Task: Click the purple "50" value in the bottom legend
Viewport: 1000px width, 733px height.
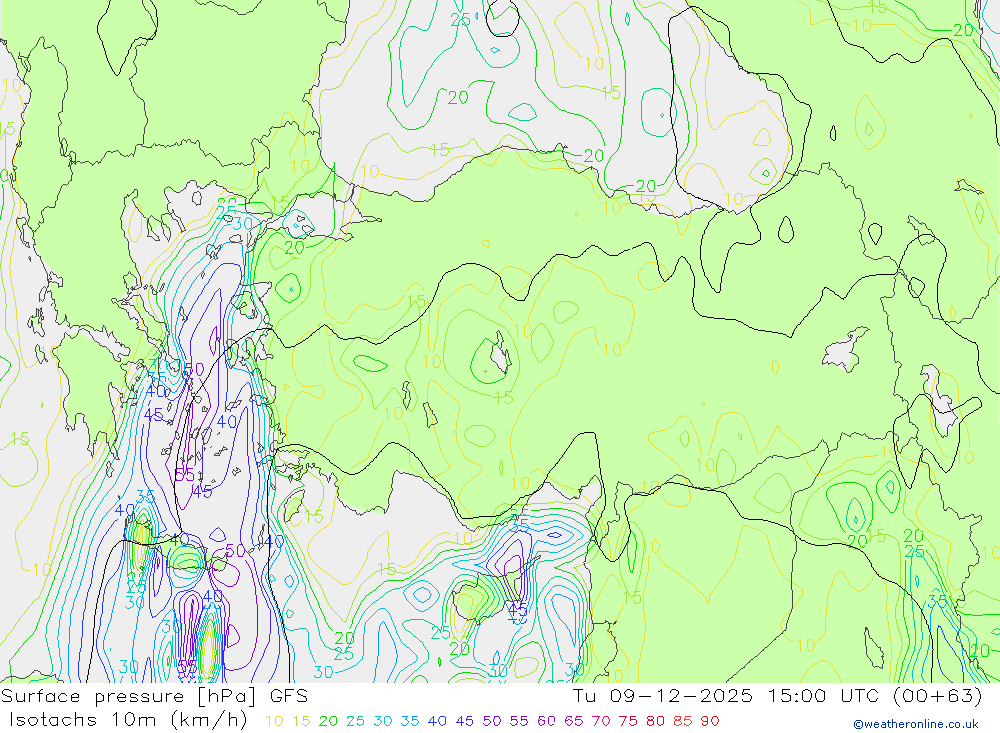Action: (492, 722)
